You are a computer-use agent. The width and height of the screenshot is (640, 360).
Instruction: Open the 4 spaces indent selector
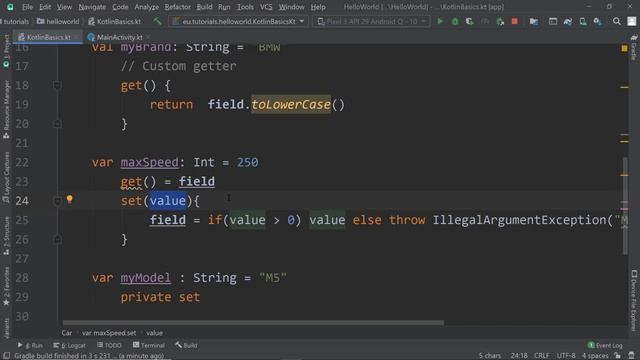coord(595,356)
